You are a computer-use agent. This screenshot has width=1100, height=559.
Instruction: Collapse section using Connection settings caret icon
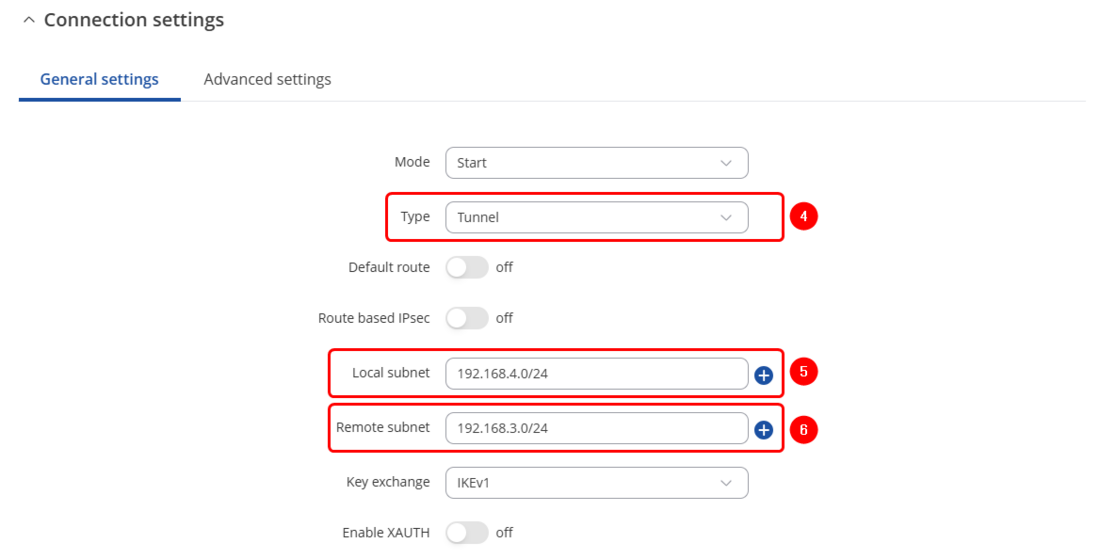[x=29, y=20]
